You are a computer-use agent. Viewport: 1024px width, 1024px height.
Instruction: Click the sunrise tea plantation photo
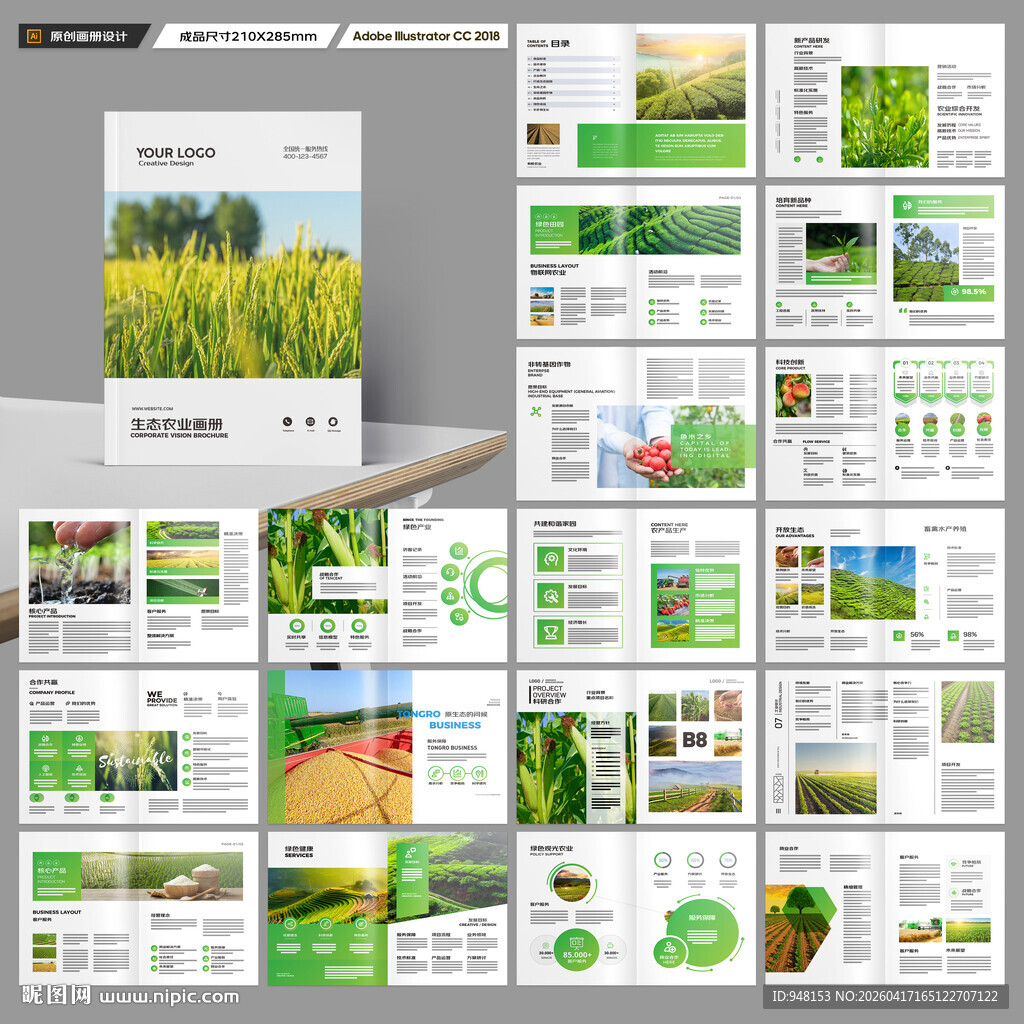690,76
